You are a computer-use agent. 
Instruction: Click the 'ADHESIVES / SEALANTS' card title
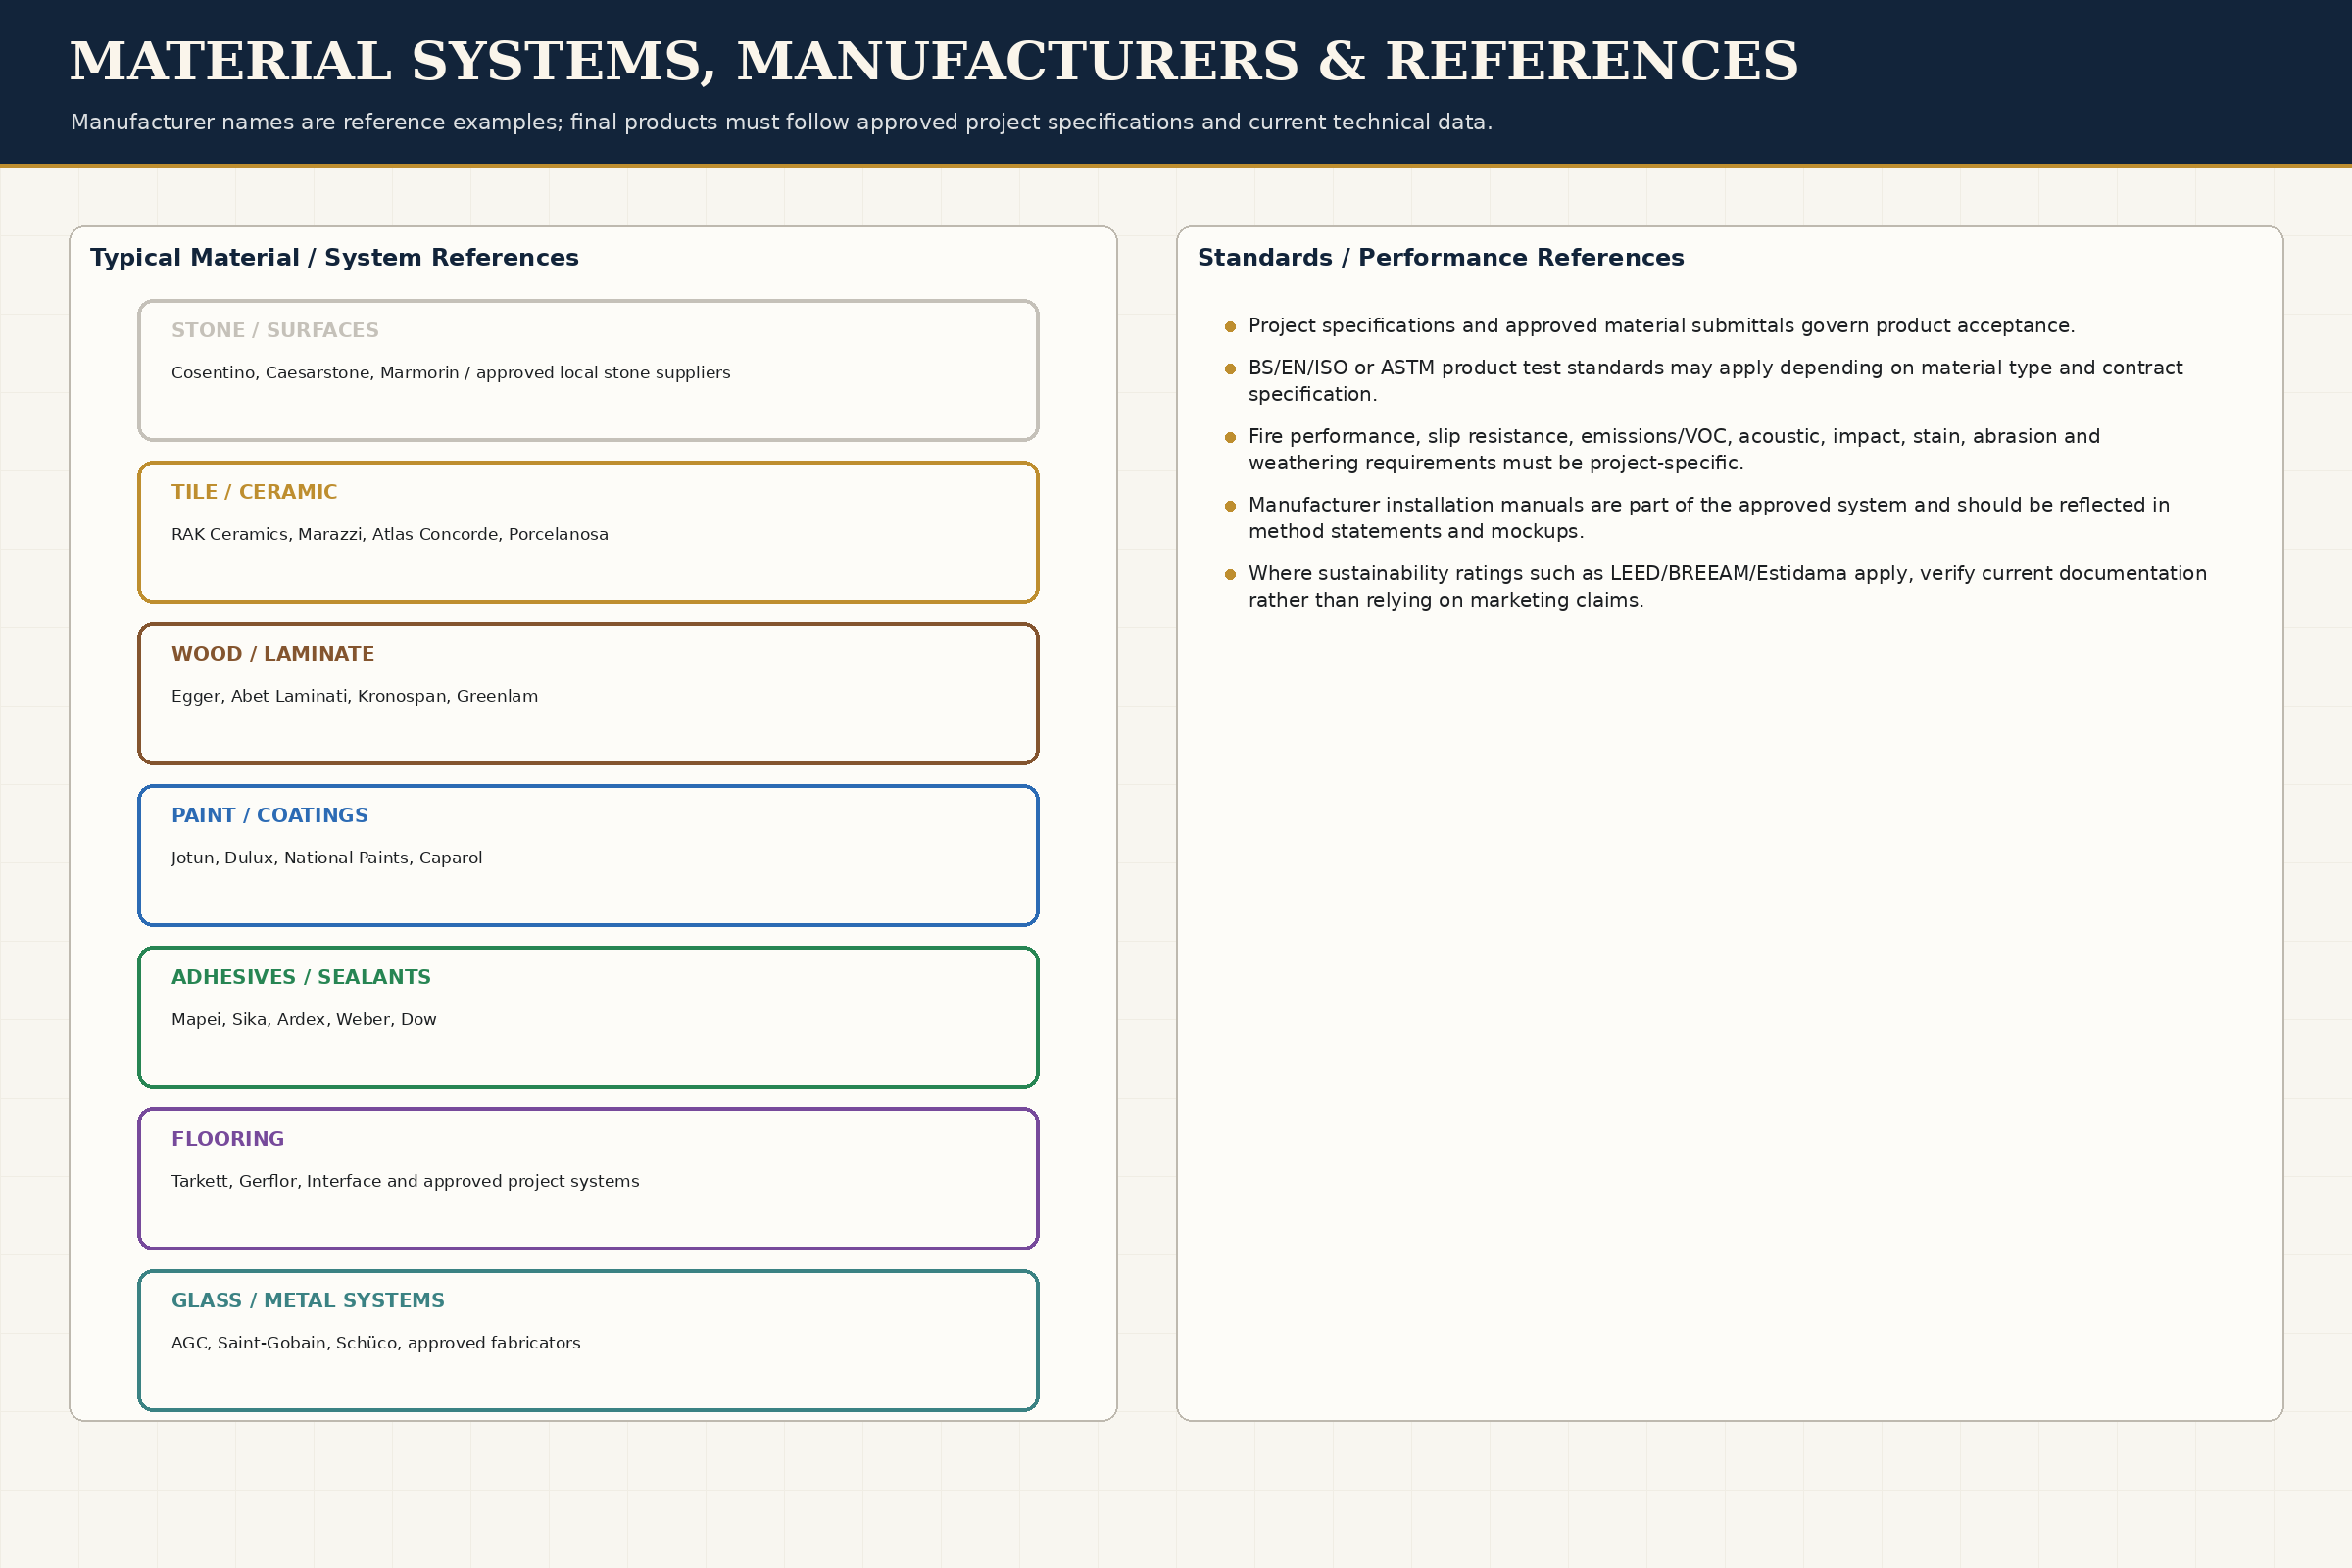click(301, 978)
